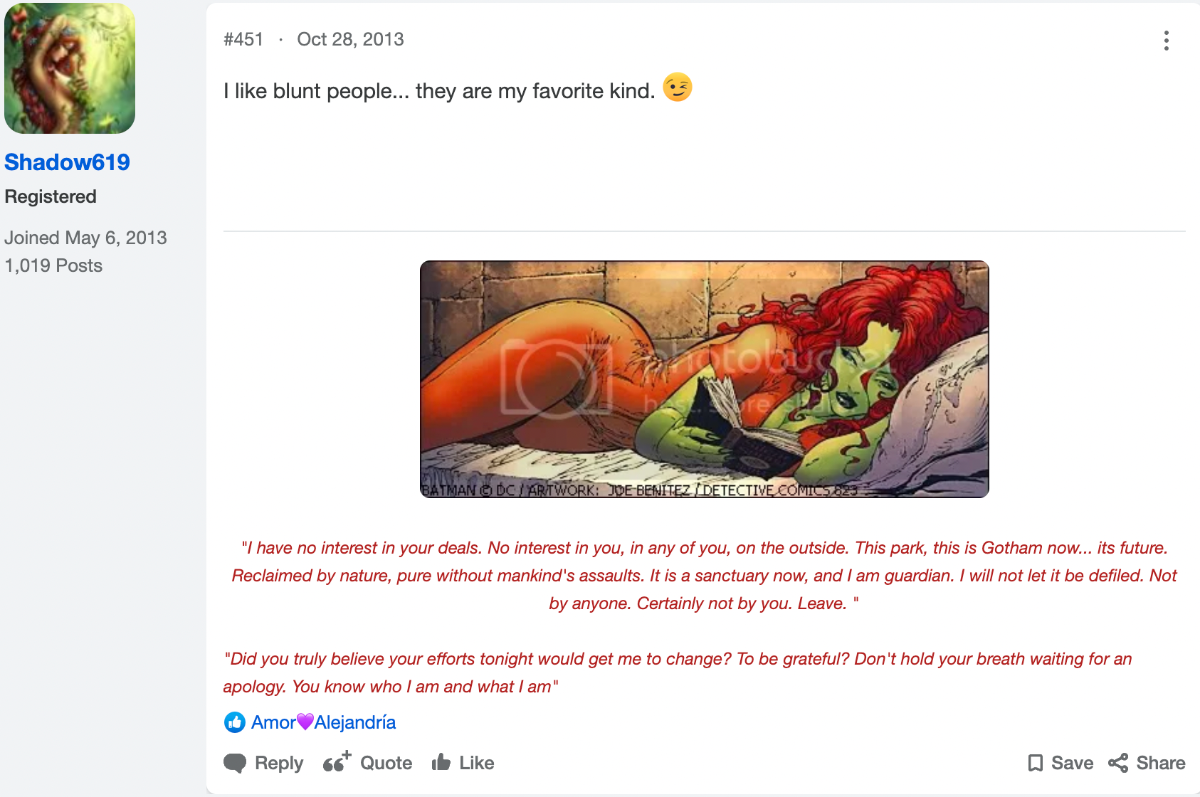This screenshot has height=797, width=1200.
Task: Click the Share button label
Action: click(x=1161, y=763)
